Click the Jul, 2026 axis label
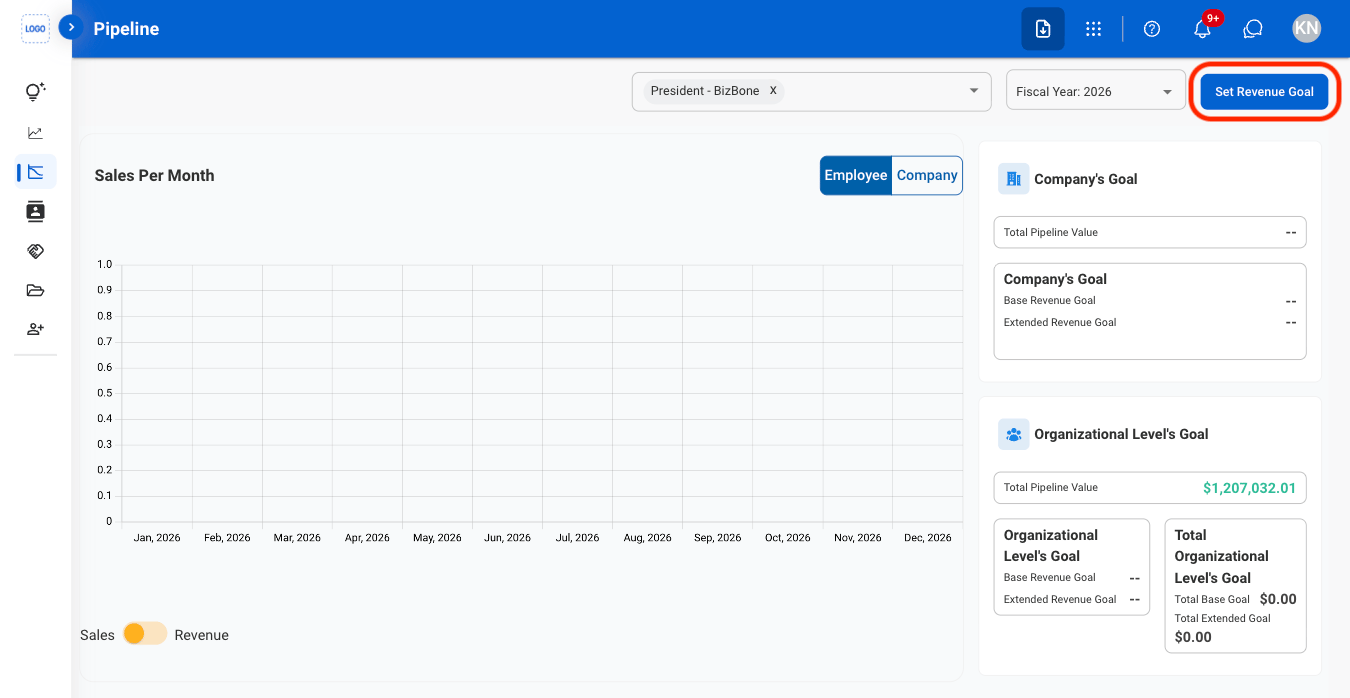The image size is (1350, 698). (x=578, y=538)
